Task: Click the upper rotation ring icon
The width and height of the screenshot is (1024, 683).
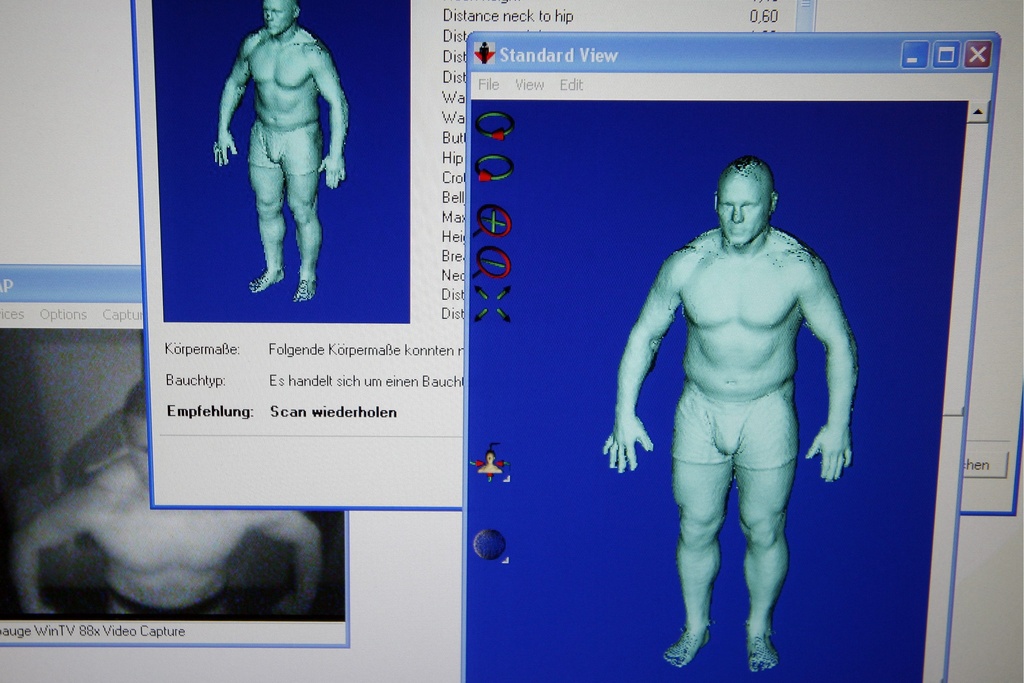Action: 494,126
